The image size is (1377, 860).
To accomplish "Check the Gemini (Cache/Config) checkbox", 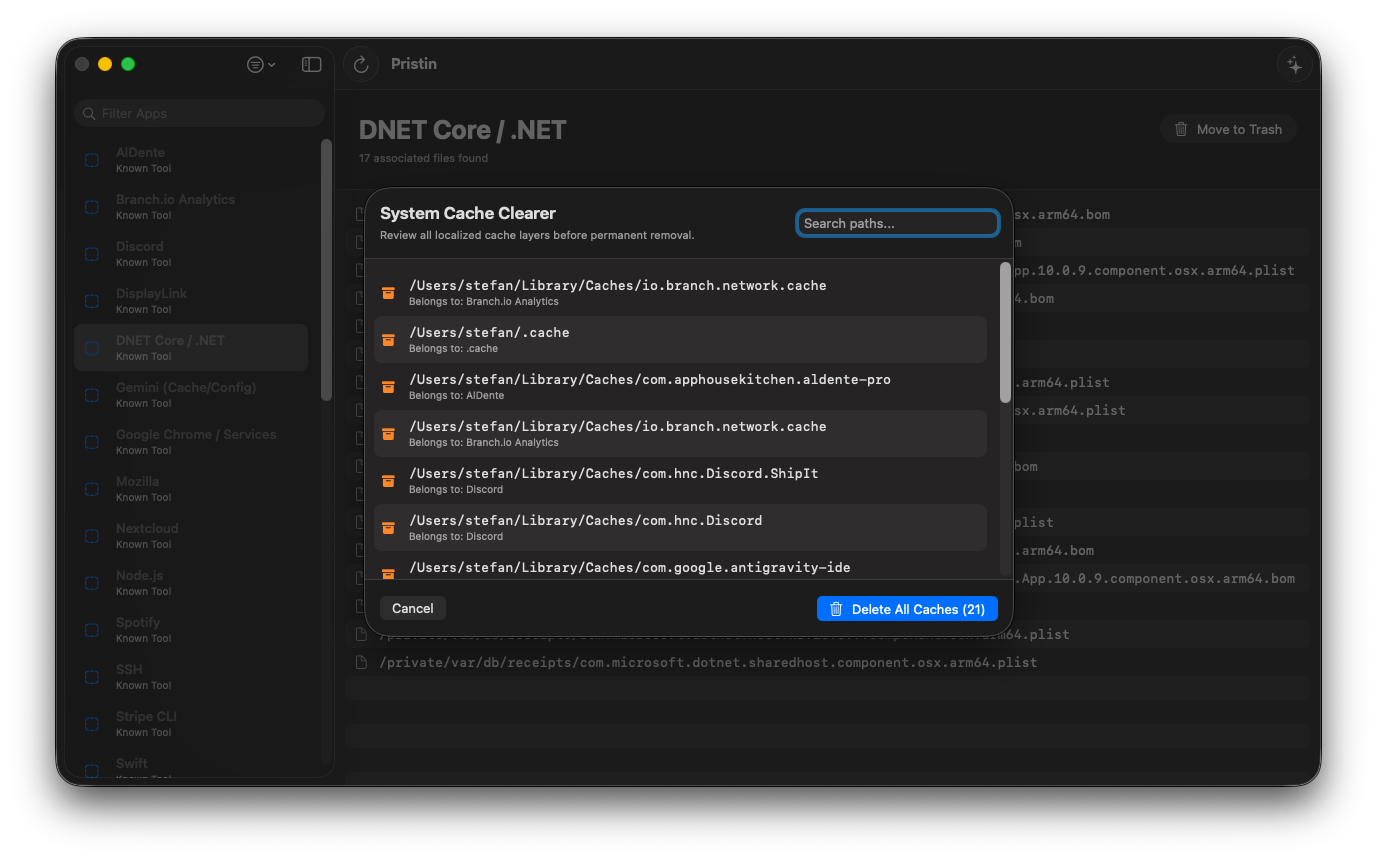I will click(x=92, y=395).
